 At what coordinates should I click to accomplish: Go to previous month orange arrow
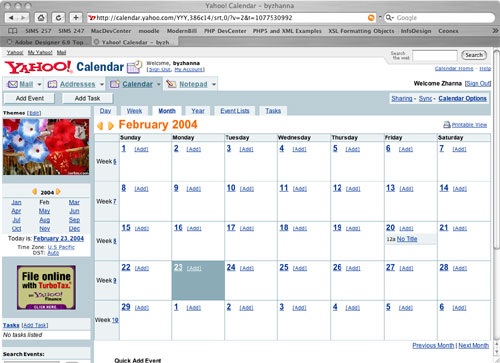click(100, 126)
